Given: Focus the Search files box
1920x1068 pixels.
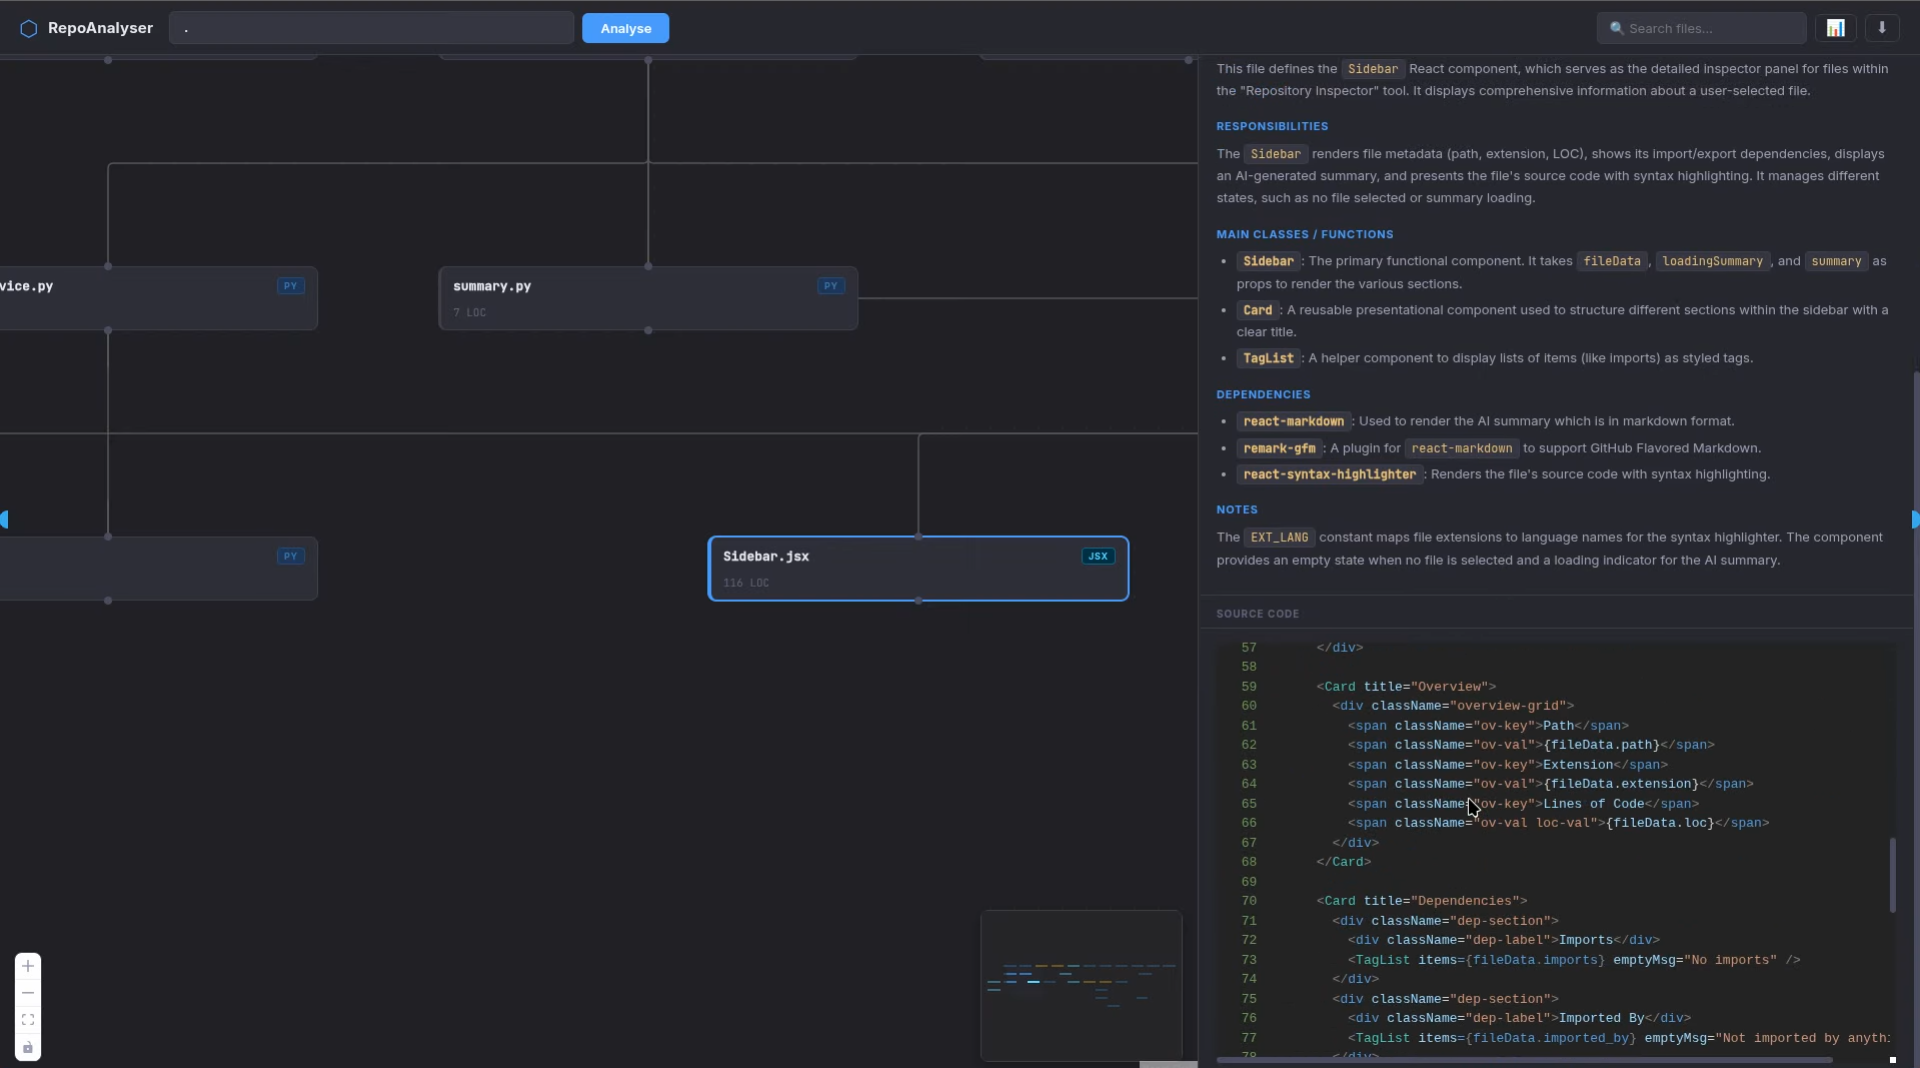Looking at the screenshot, I should point(1701,28).
